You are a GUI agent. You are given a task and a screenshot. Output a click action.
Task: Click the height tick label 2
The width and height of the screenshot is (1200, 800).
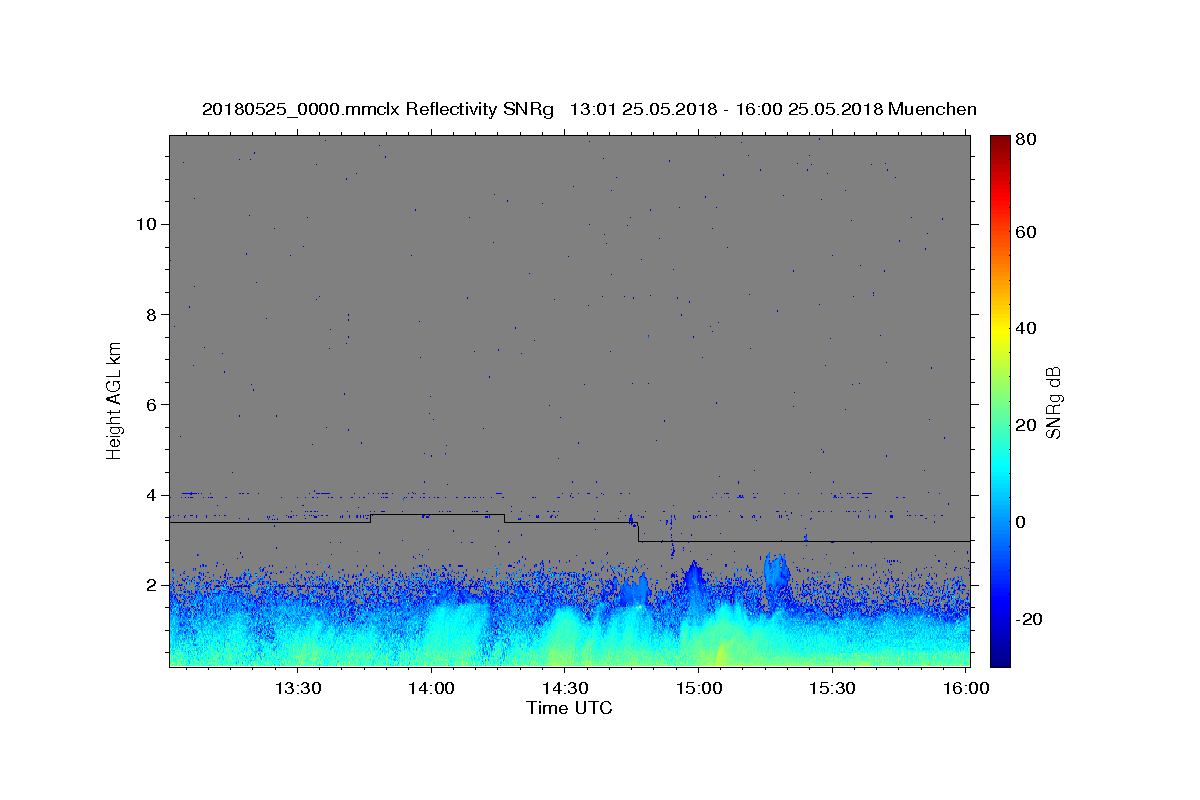[152, 585]
